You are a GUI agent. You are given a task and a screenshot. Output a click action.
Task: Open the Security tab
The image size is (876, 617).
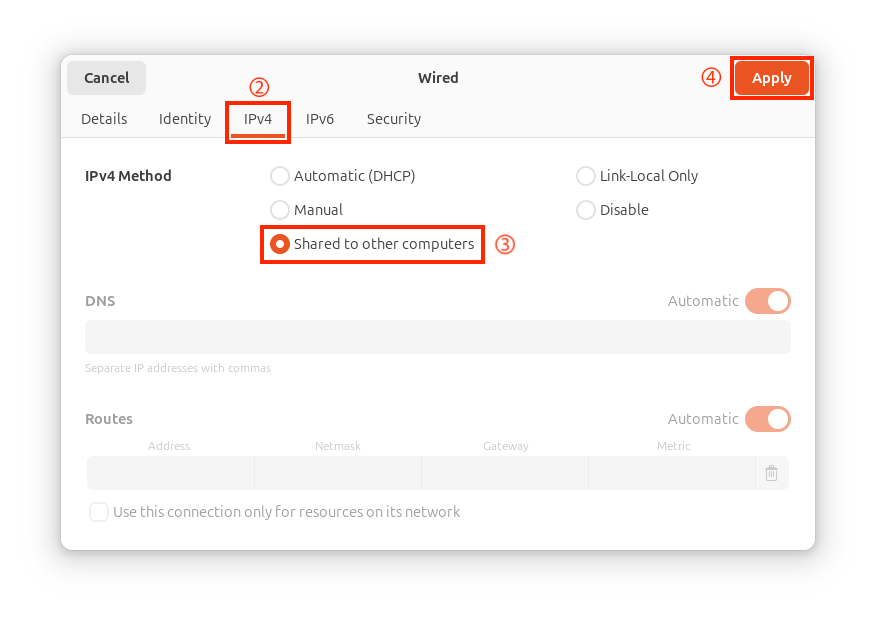(394, 119)
